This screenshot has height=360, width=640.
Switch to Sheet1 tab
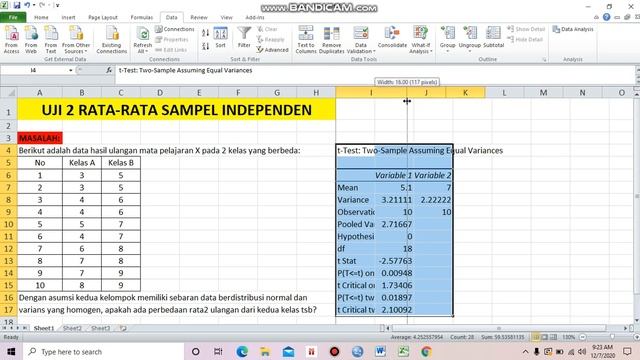pos(44,328)
